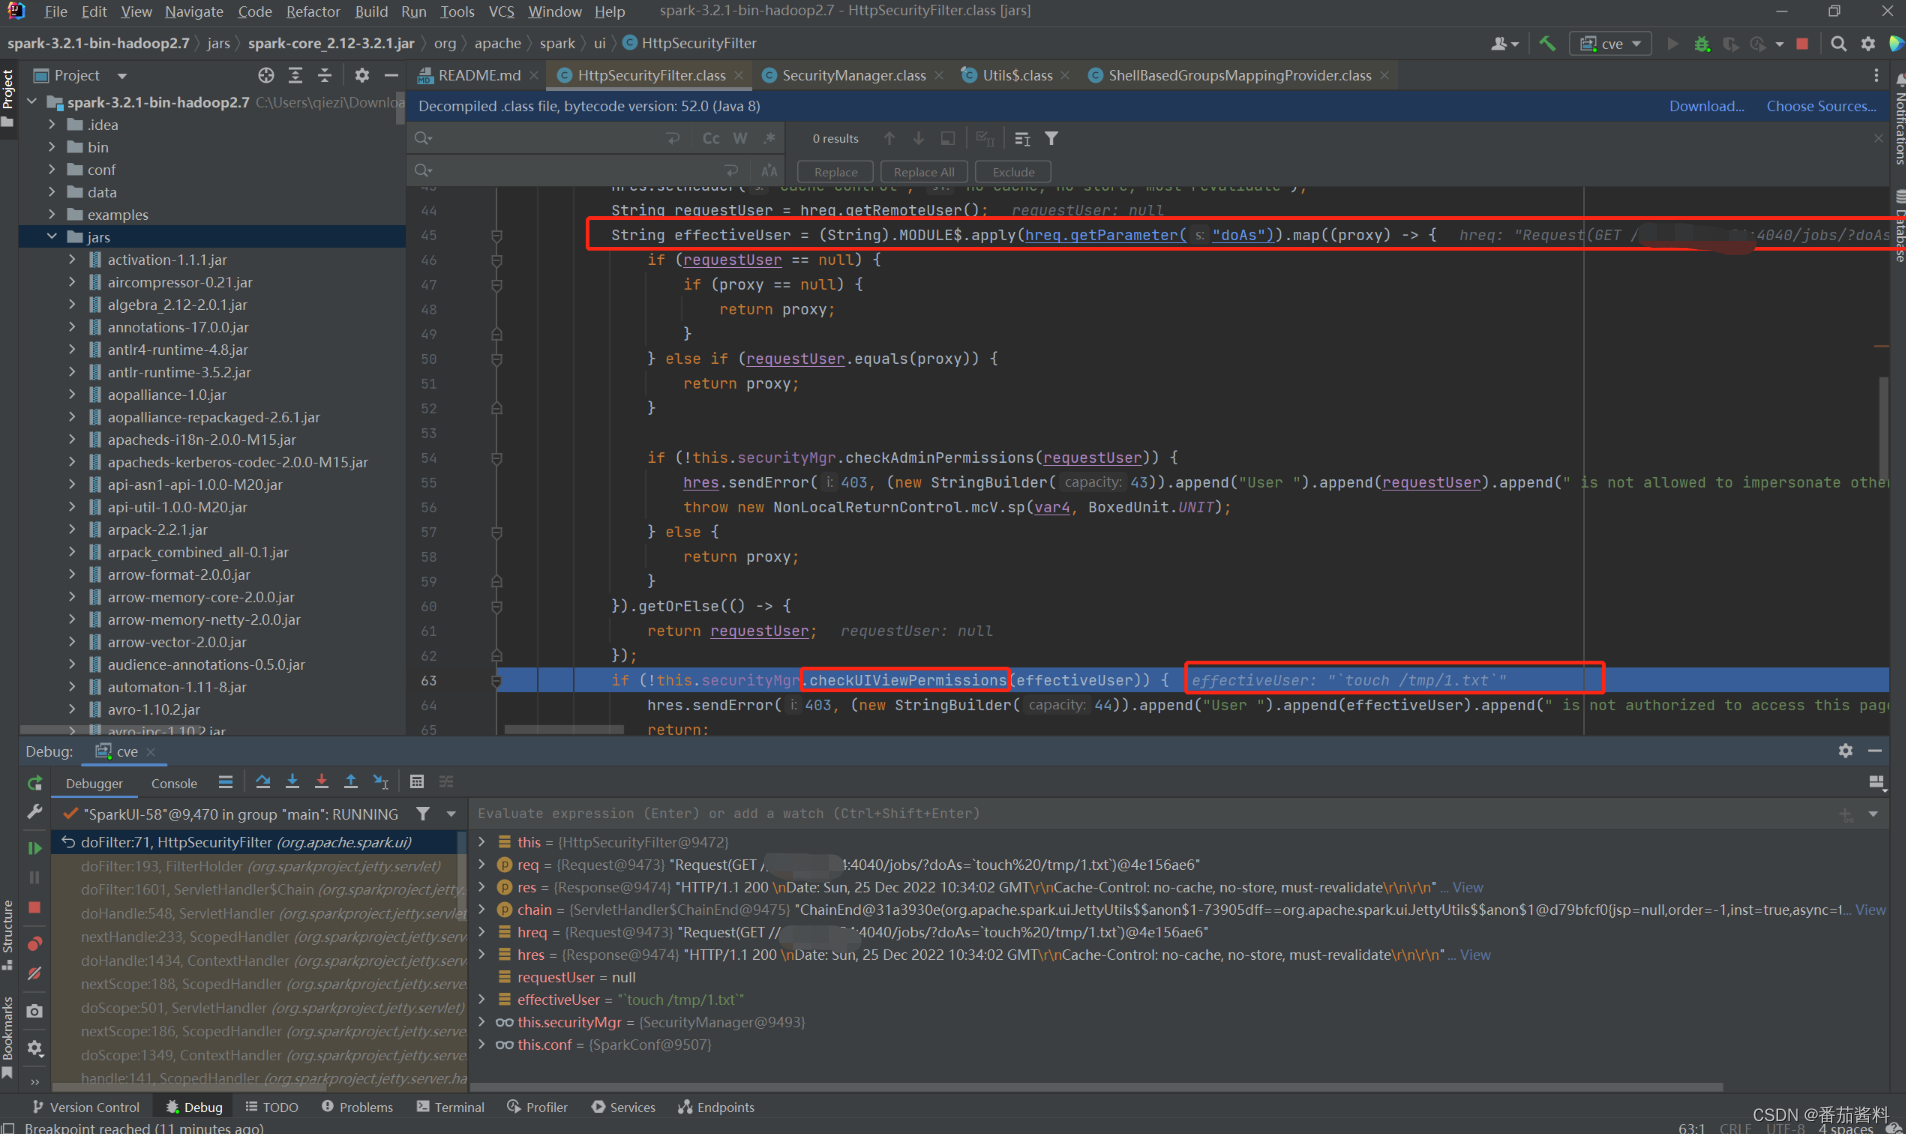Click the Exclude button
Viewport: 1906px width, 1134px height.
(x=1013, y=171)
